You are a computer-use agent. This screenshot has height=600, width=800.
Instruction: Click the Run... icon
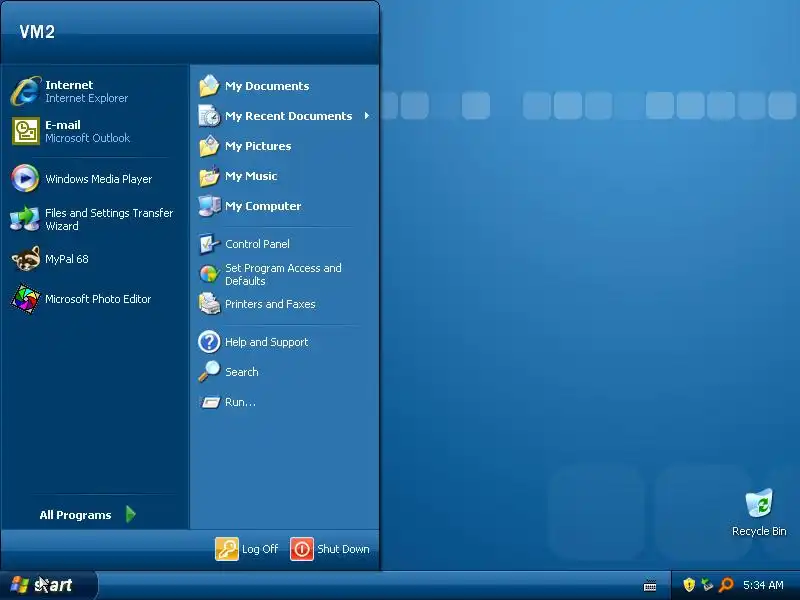click(x=210, y=403)
